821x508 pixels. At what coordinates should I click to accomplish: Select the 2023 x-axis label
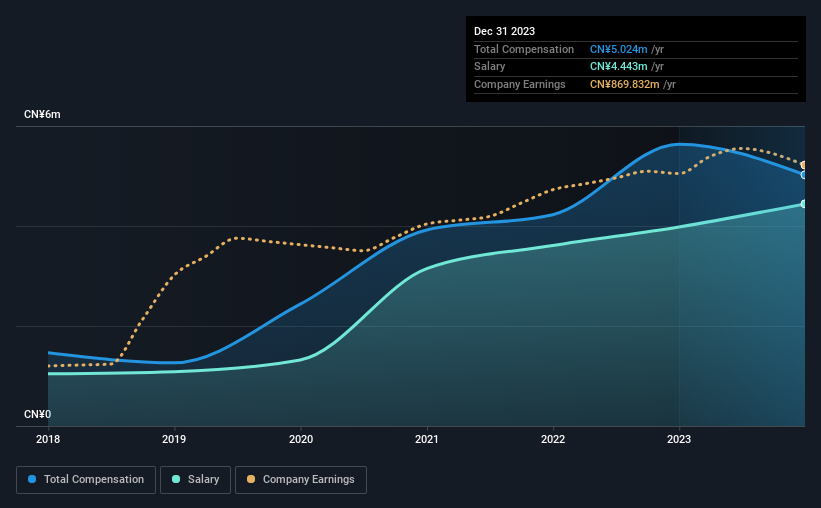679,439
